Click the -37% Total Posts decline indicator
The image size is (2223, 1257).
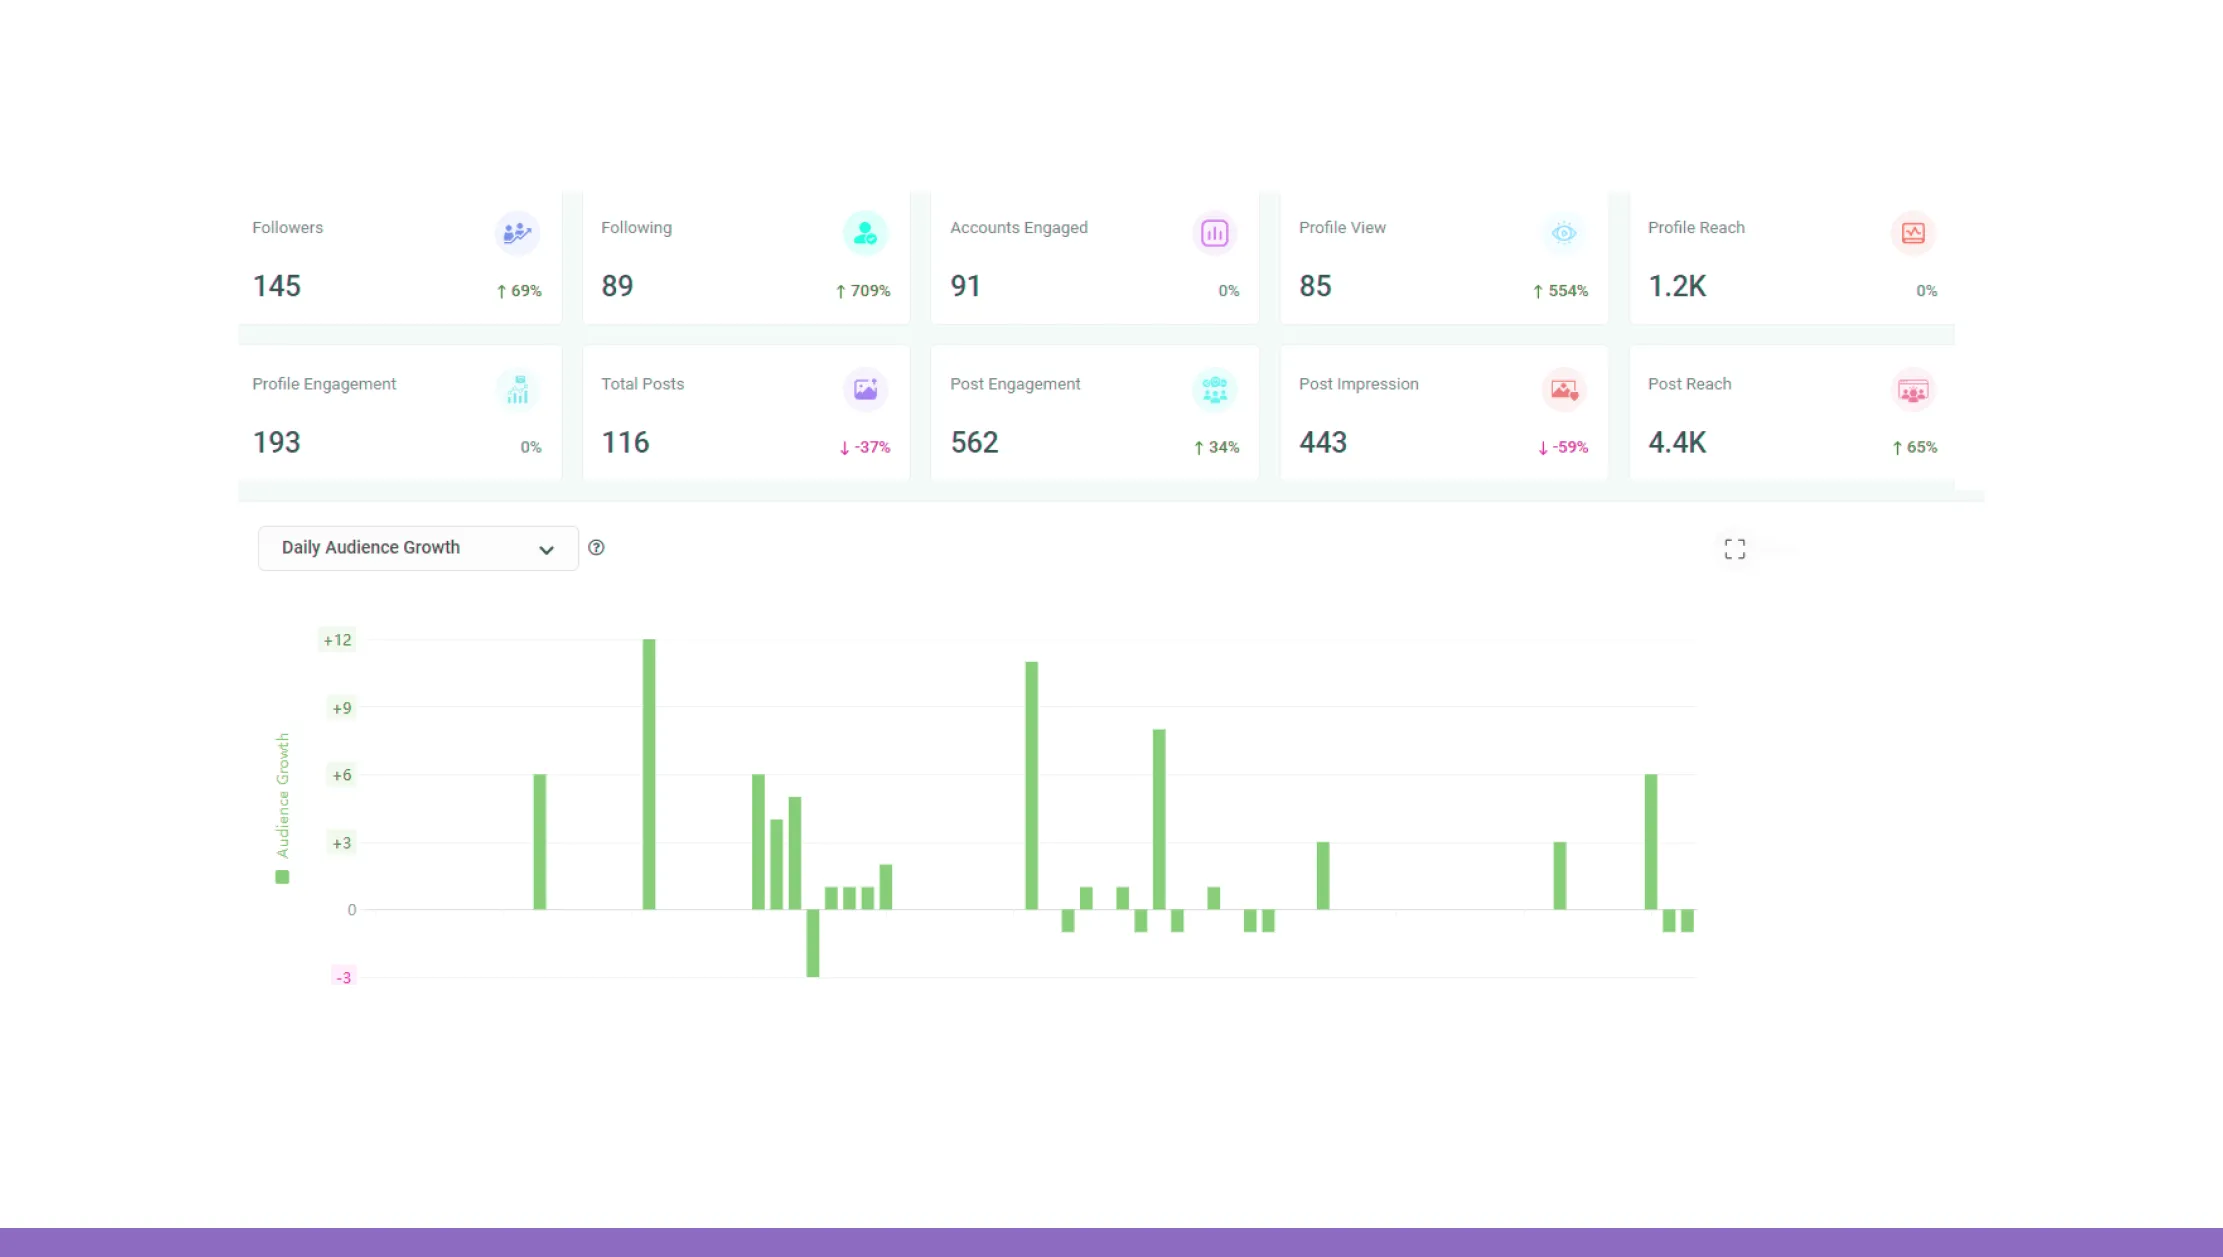[864, 448]
